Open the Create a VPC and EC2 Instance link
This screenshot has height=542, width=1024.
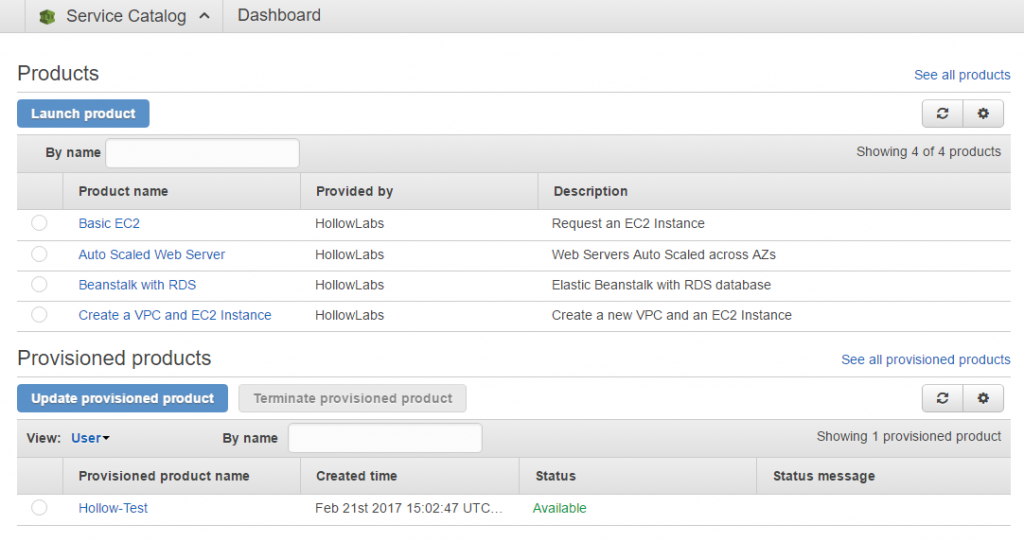pyautogui.click(x=175, y=315)
